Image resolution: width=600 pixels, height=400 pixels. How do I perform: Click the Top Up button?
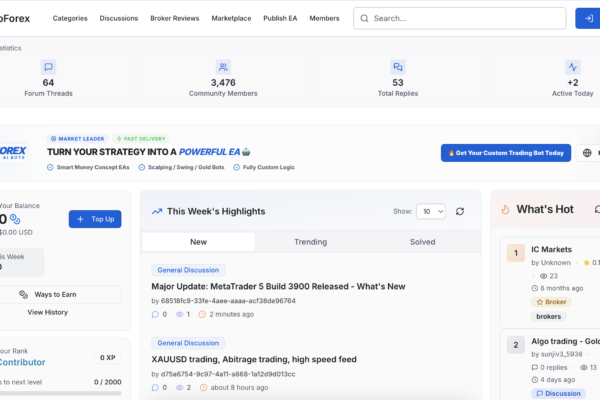(95, 219)
